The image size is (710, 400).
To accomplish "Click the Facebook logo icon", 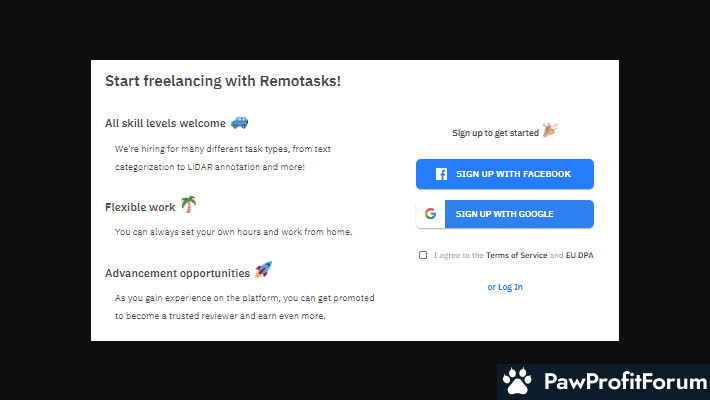I will point(441,174).
